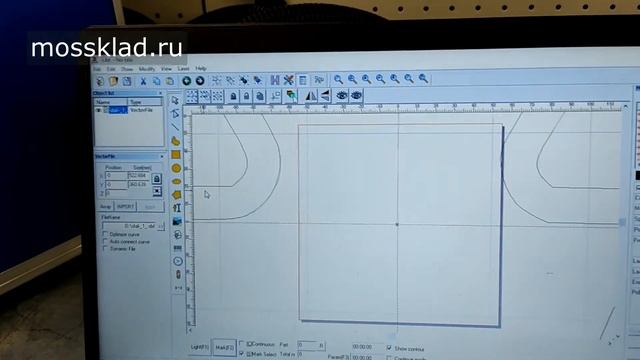The image size is (640, 360).
Task: Click the Undo round arrow icon
Action: pos(187,81)
